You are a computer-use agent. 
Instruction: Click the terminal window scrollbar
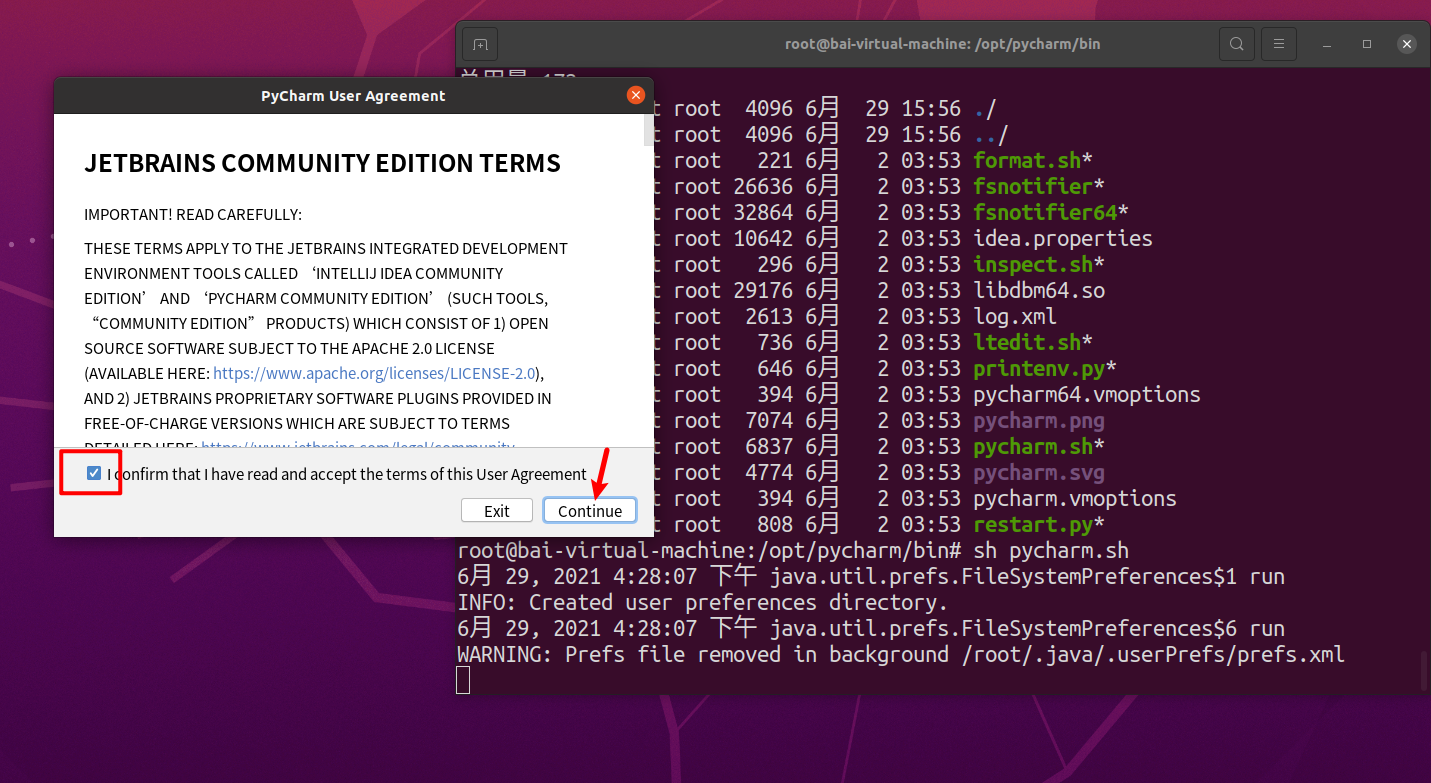[x=1424, y=670]
